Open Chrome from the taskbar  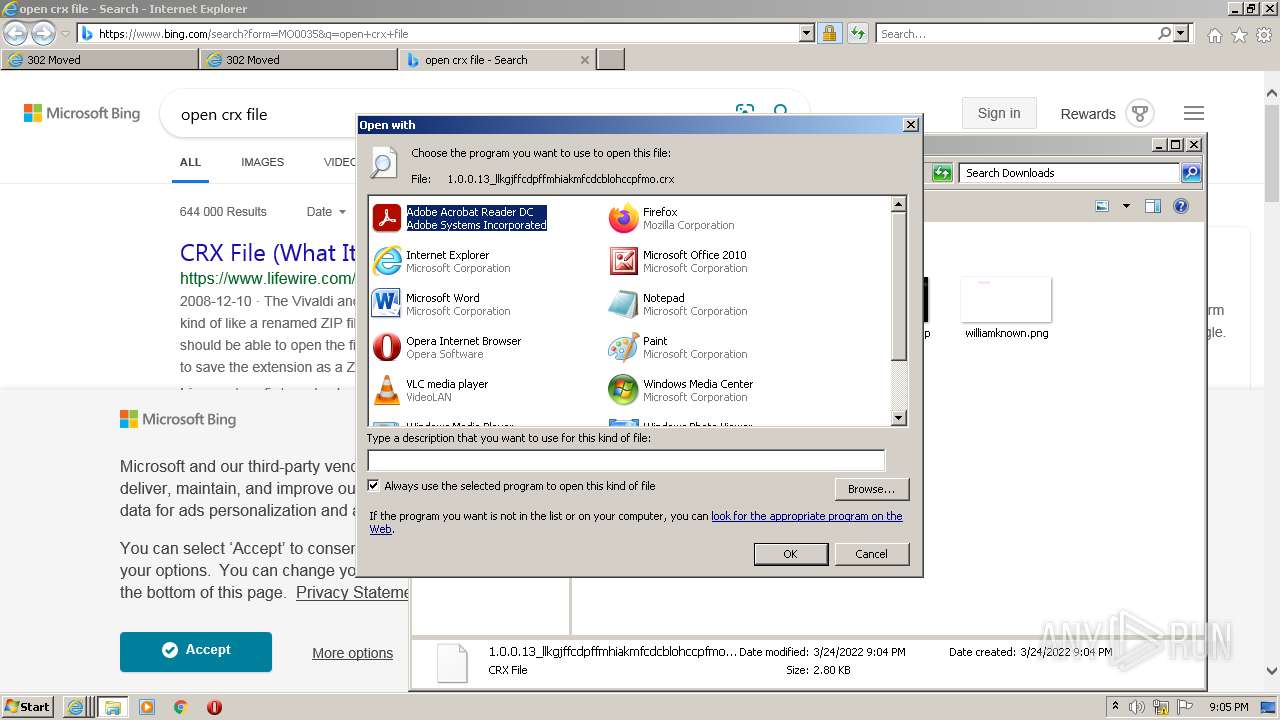click(180, 707)
